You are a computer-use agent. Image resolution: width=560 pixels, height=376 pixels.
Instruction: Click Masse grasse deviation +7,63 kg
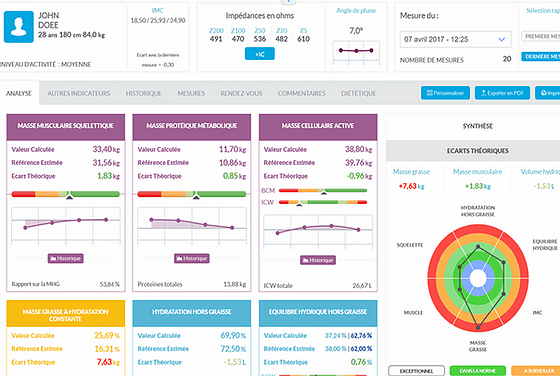[411, 186]
